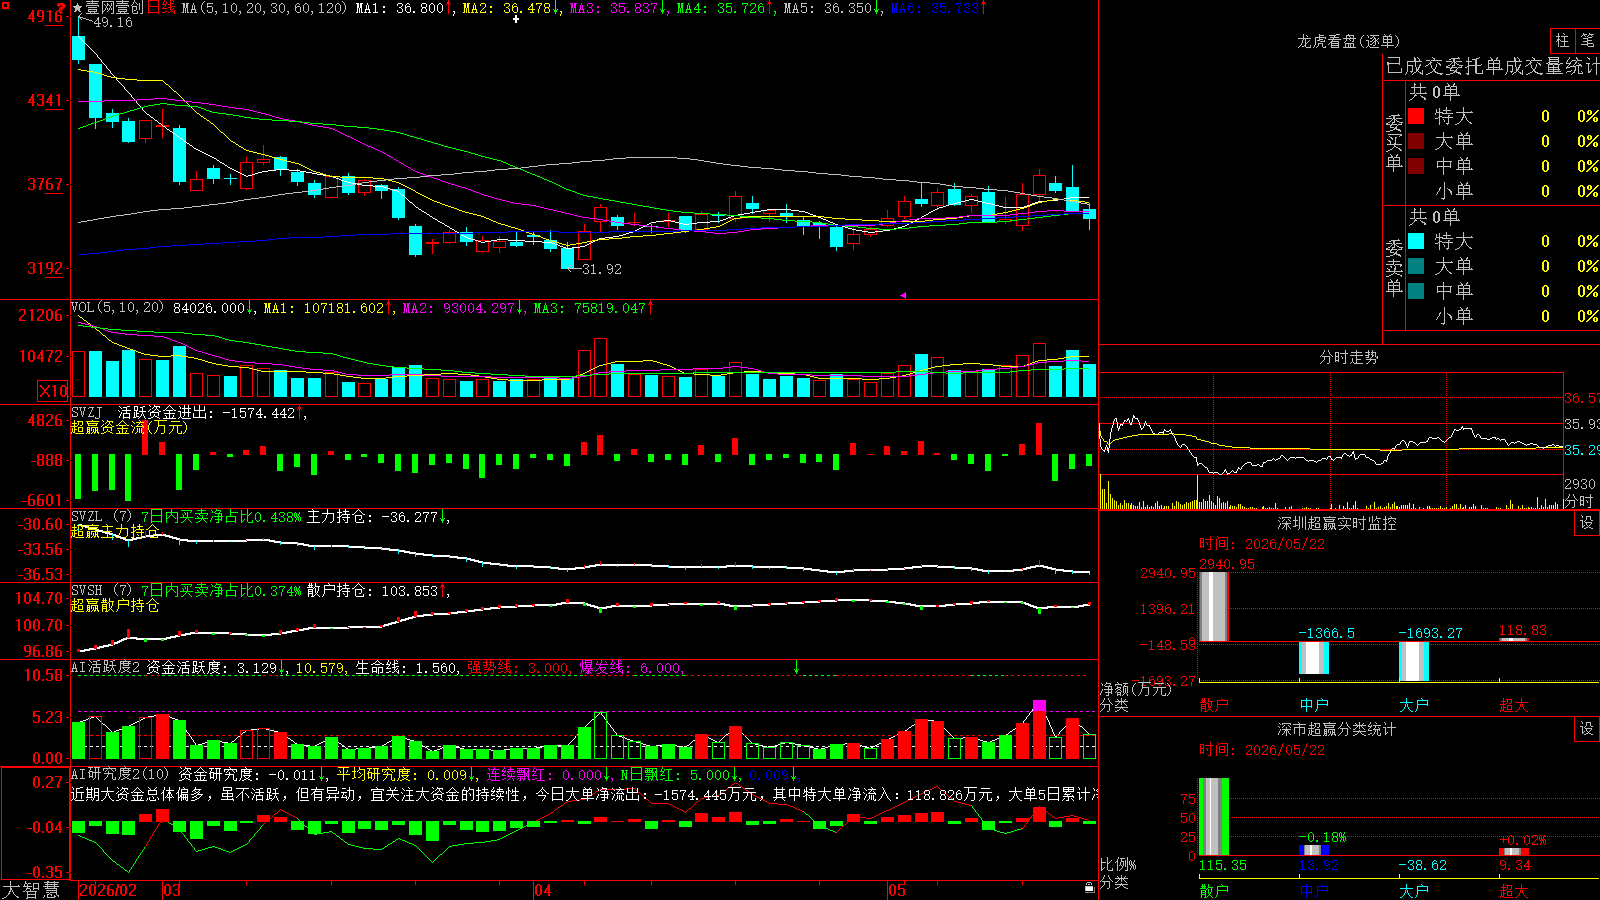
Task: Open the VOL(5,10,20) indicator label
Action: click(117, 308)
